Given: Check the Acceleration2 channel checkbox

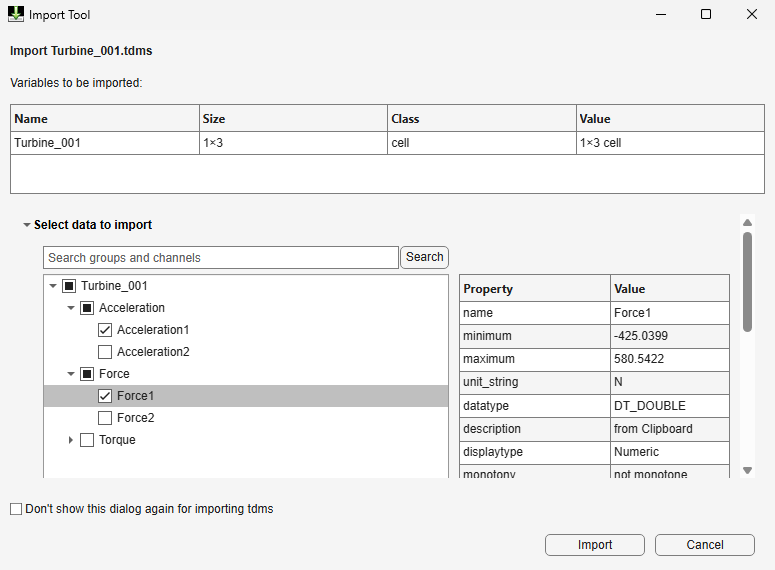Looking at the screenshot, I should [x=105, y=352].
